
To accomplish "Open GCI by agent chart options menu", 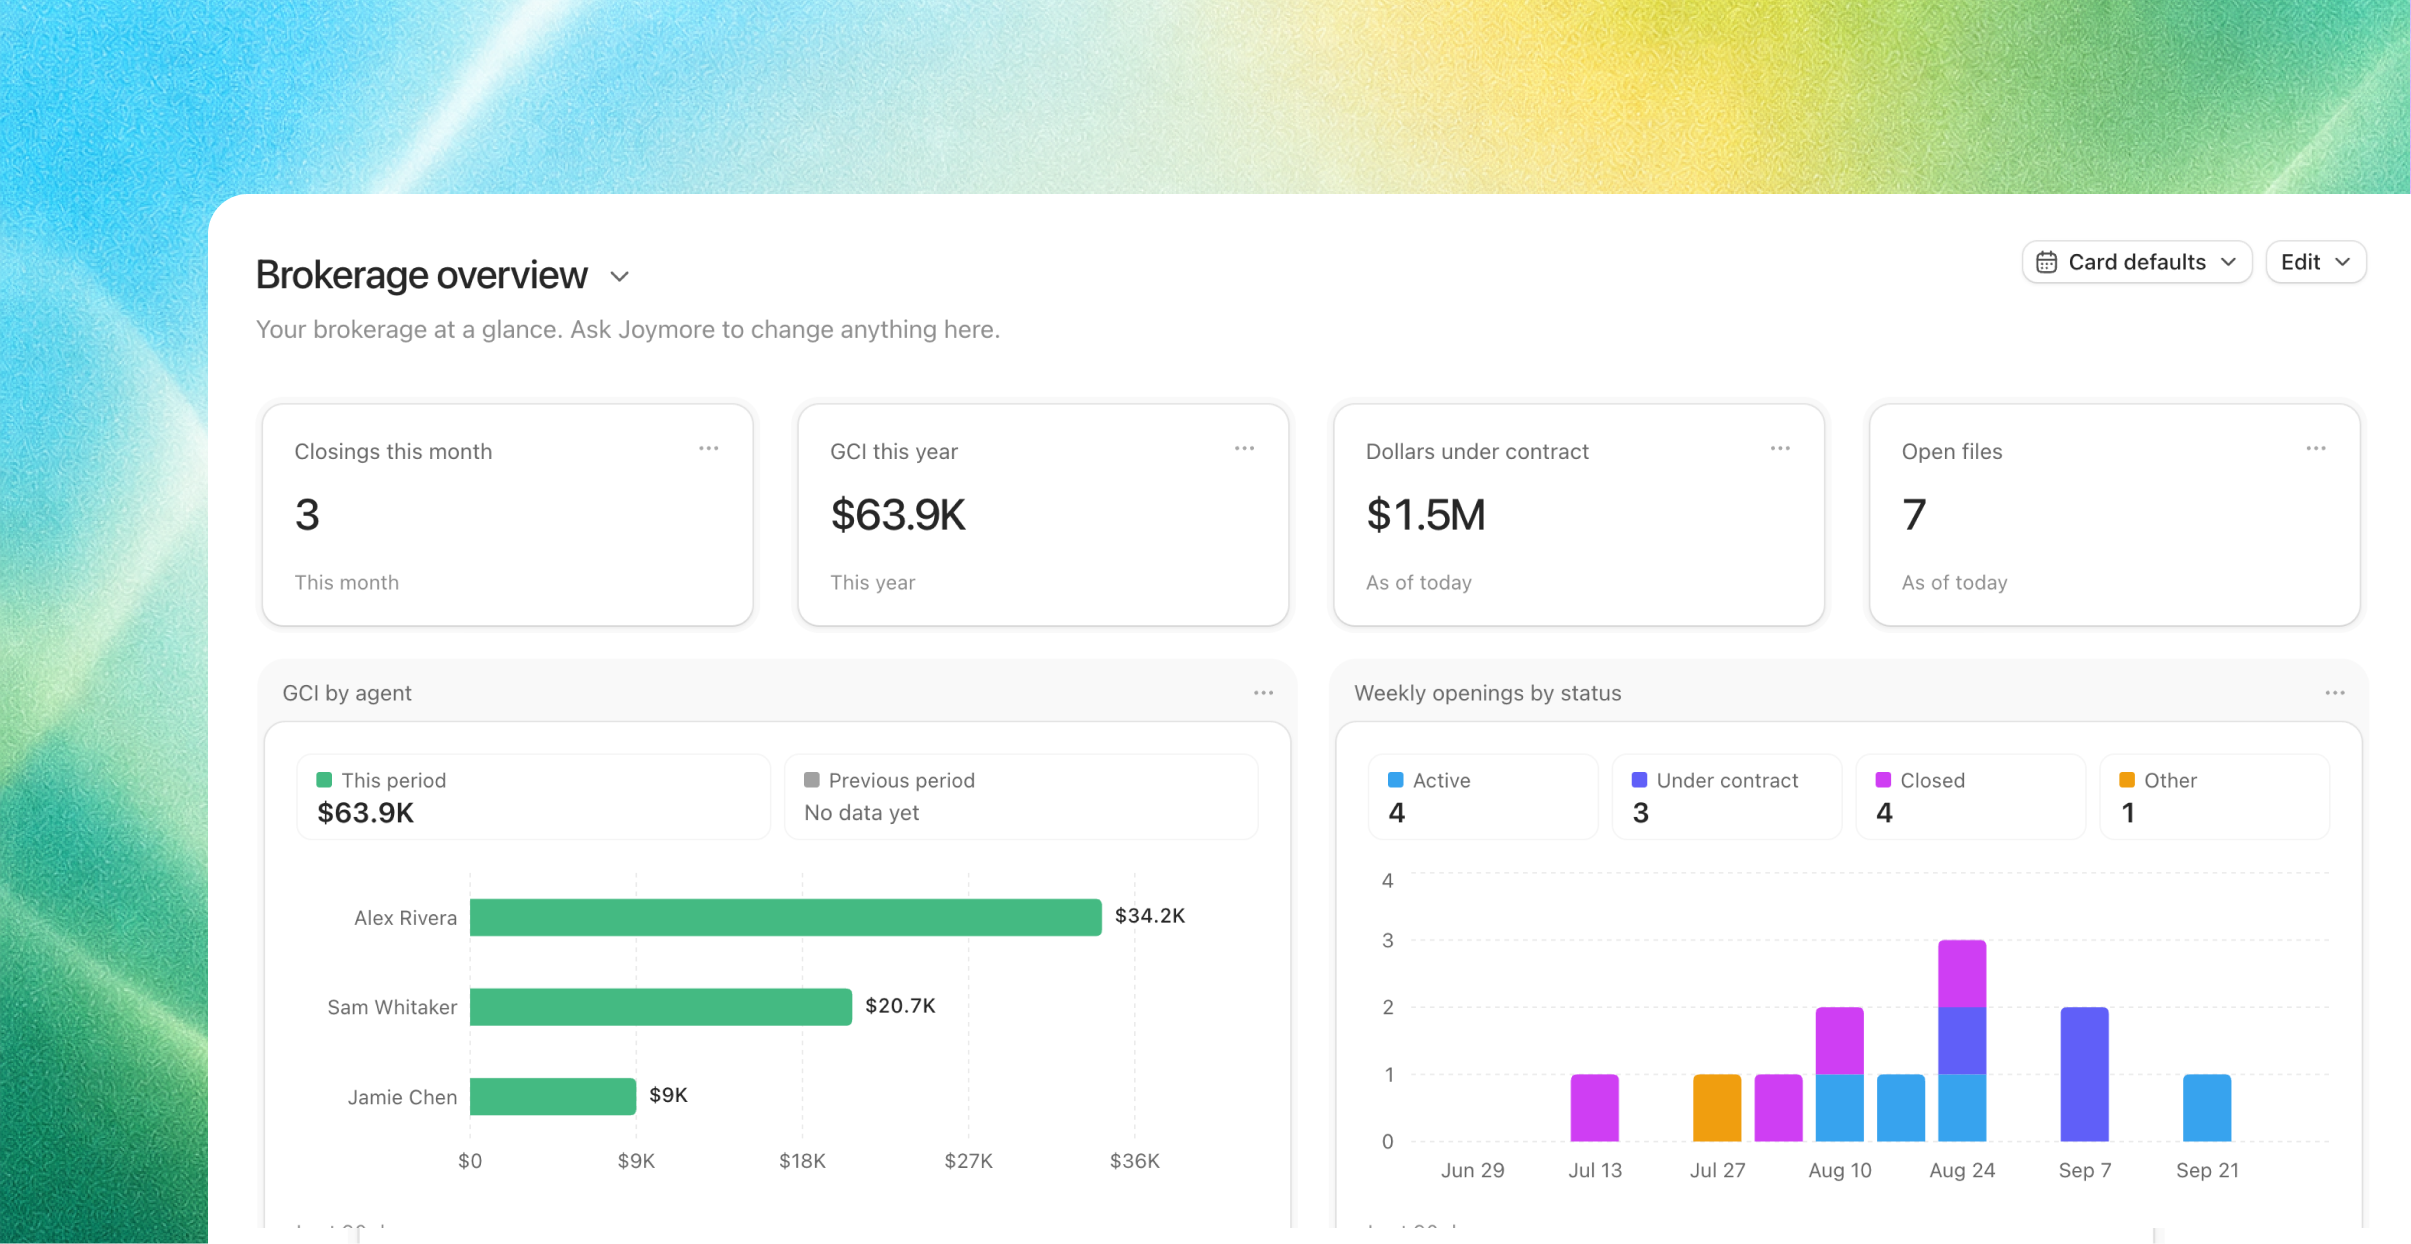I will coord(1263,693).
